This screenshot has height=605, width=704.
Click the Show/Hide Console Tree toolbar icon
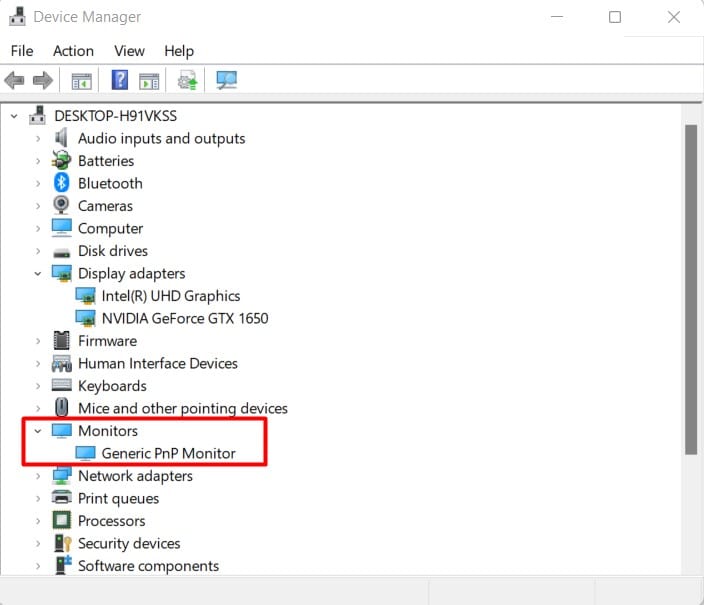coord(81,81)
